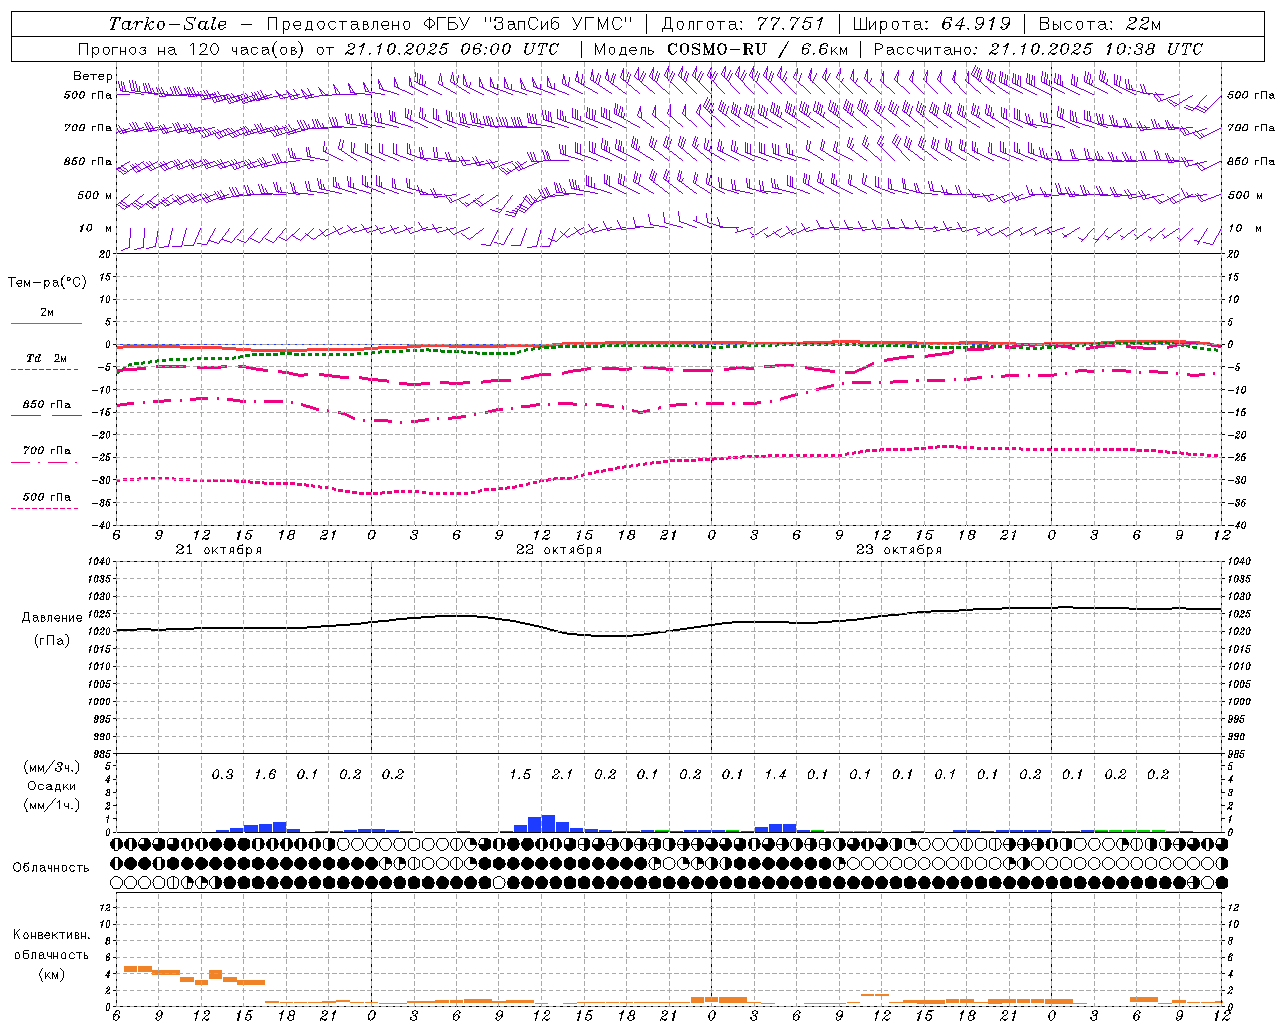The width and height of the screenshot is (1280, 1024).
Task: Click the Долгота: 77.751 value
Action: (743, 24)
